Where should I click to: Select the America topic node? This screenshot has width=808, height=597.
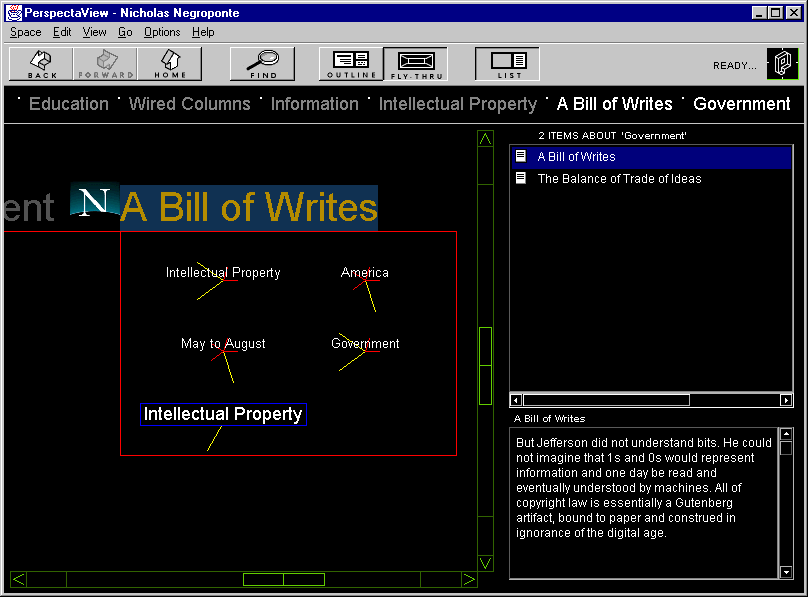[x=365, y=273]
